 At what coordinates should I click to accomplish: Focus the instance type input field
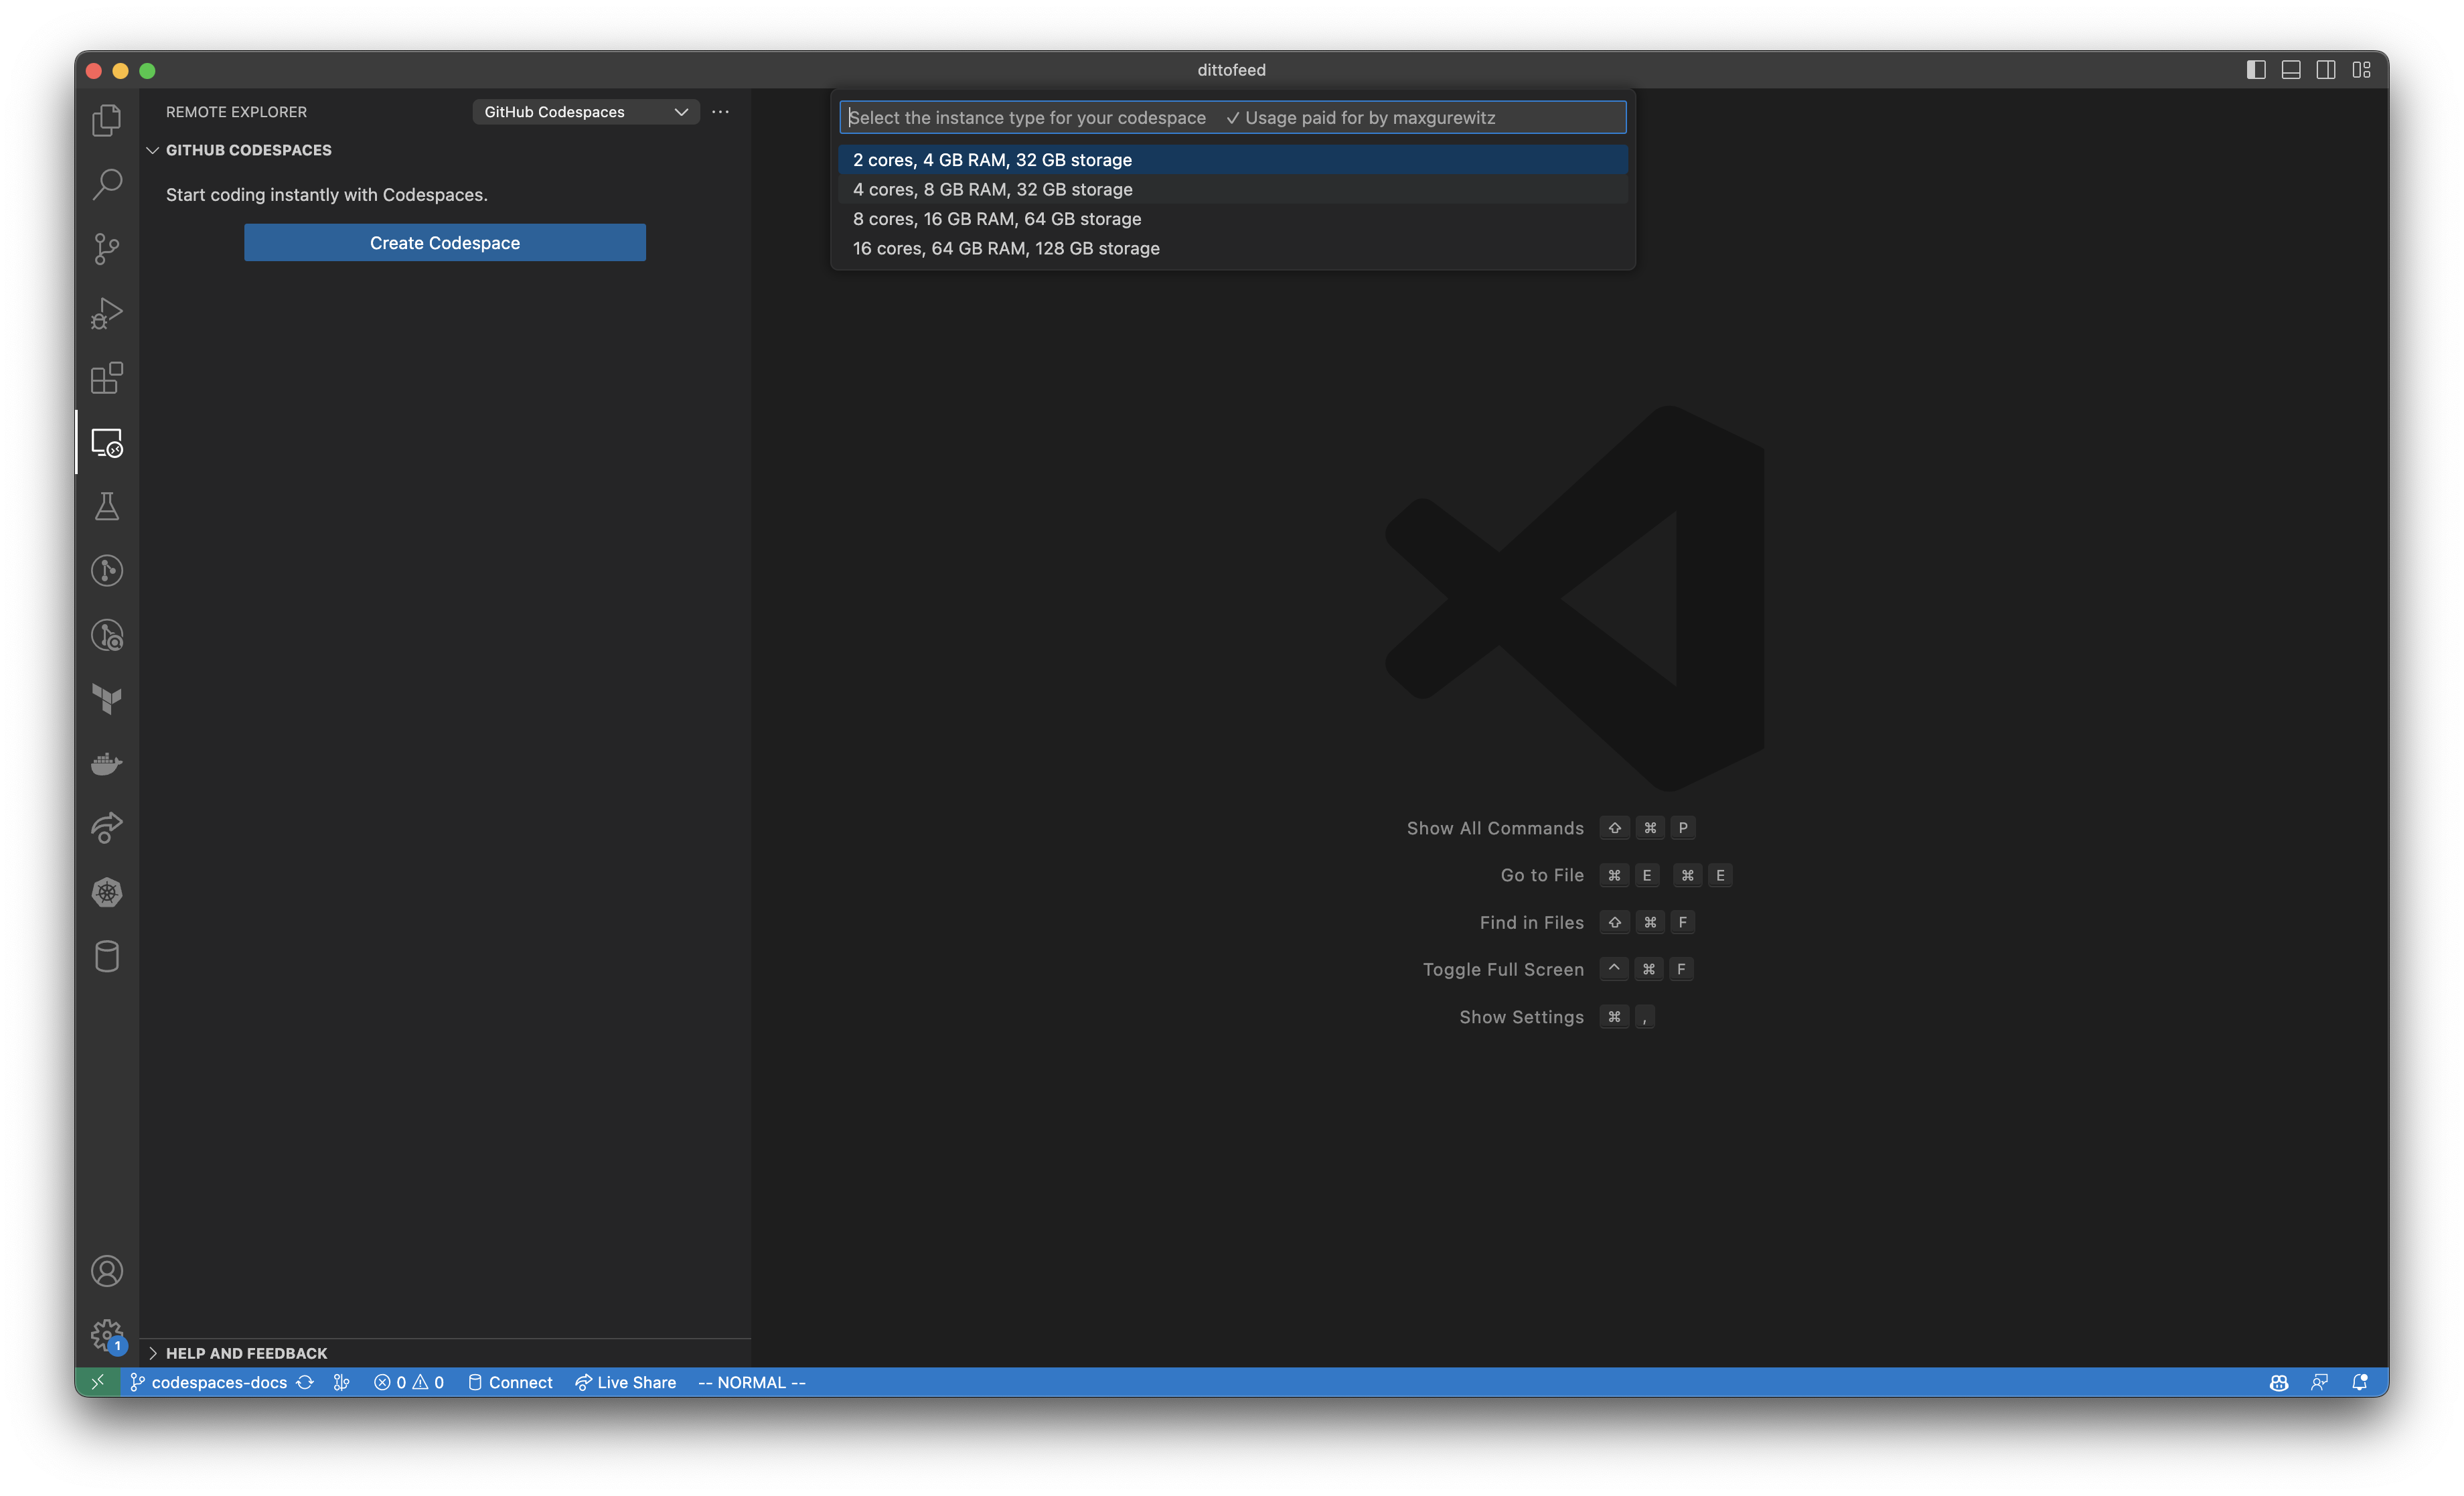tap(1232, 118)
